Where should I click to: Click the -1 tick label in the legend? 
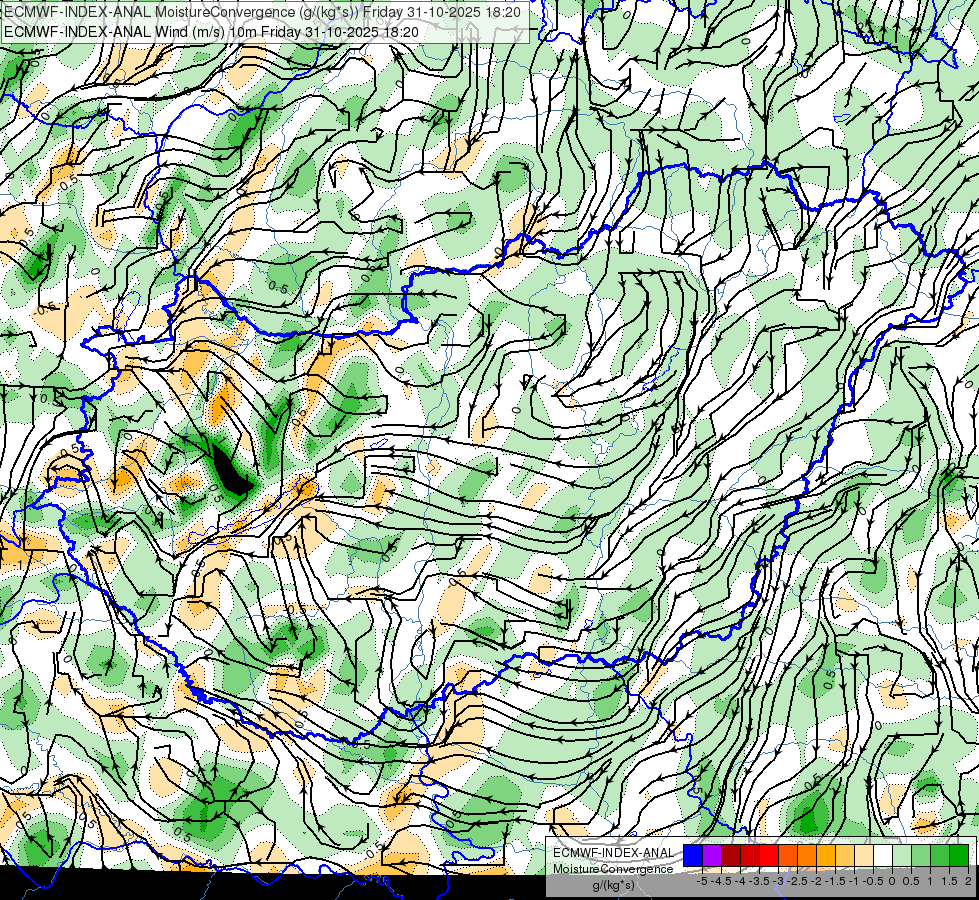(855, 881)
